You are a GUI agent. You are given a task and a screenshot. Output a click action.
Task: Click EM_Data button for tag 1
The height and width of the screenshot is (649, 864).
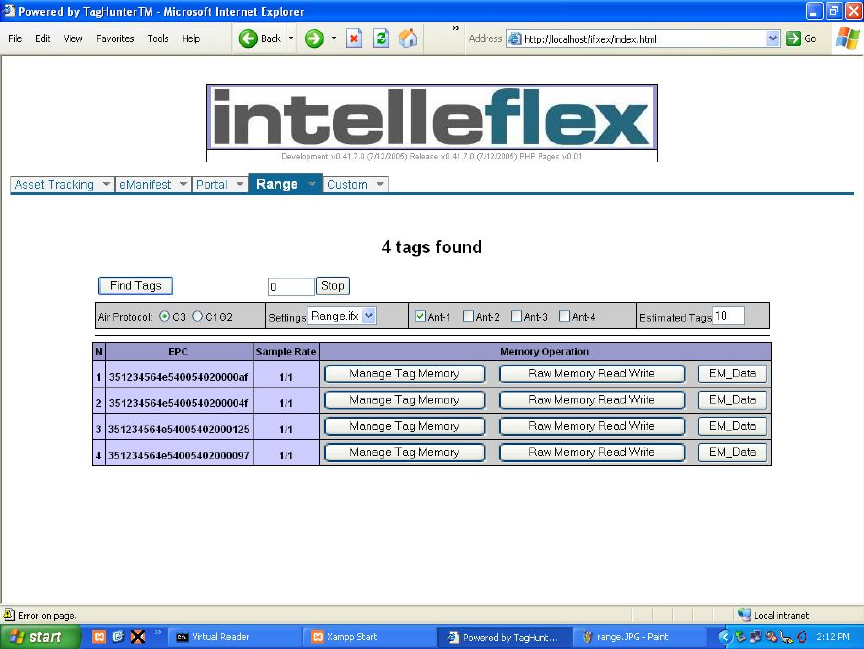732,374
